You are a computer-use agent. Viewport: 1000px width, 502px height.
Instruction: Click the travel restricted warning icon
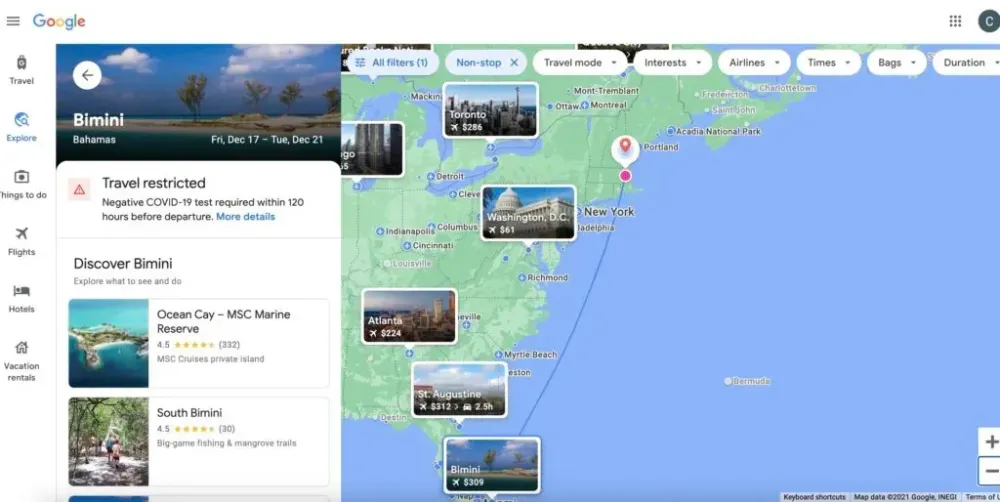79,189
